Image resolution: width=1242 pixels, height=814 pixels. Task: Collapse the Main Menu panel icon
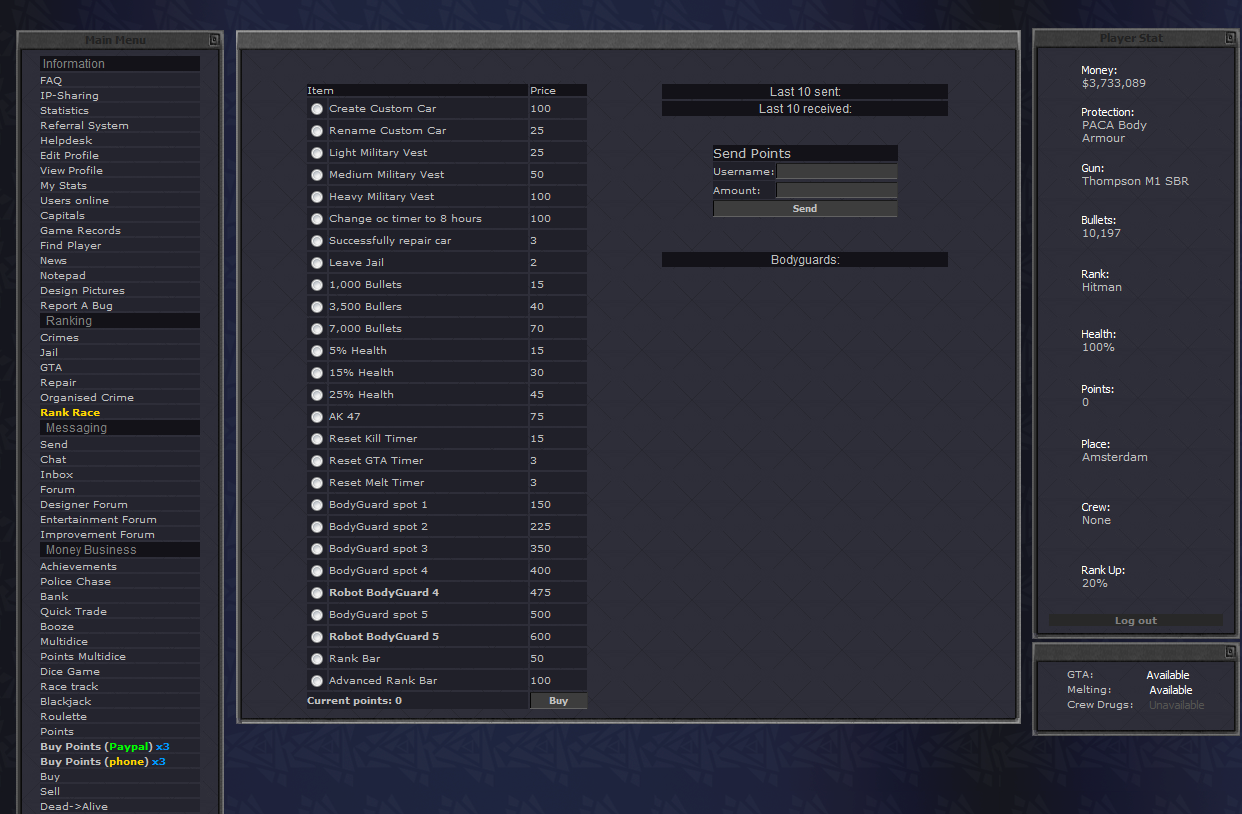coord(213,40)
